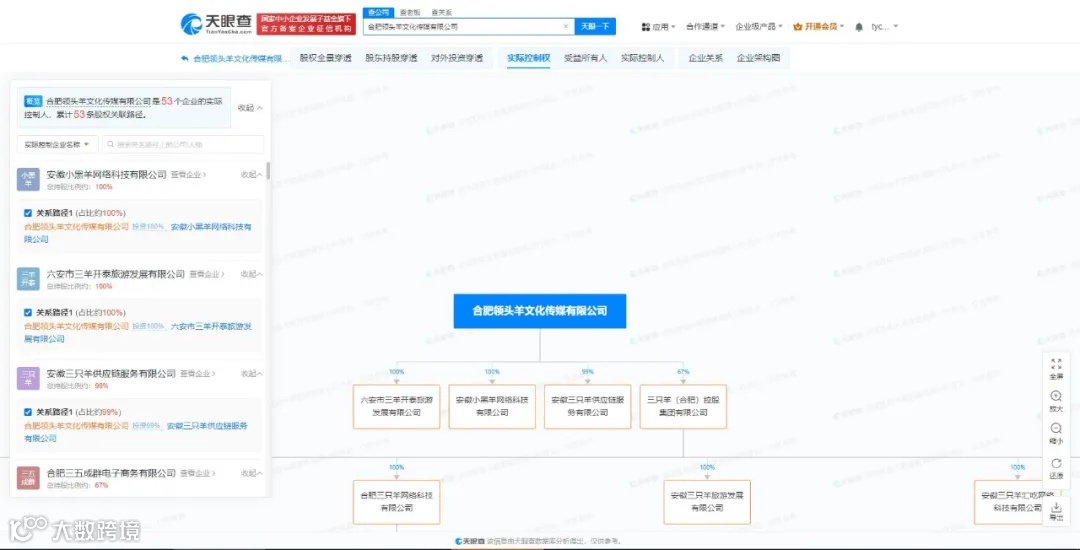
Task: Click the 三羊开泰 company avatar icon
Action: pyautogui.click(x=28, y=279)
